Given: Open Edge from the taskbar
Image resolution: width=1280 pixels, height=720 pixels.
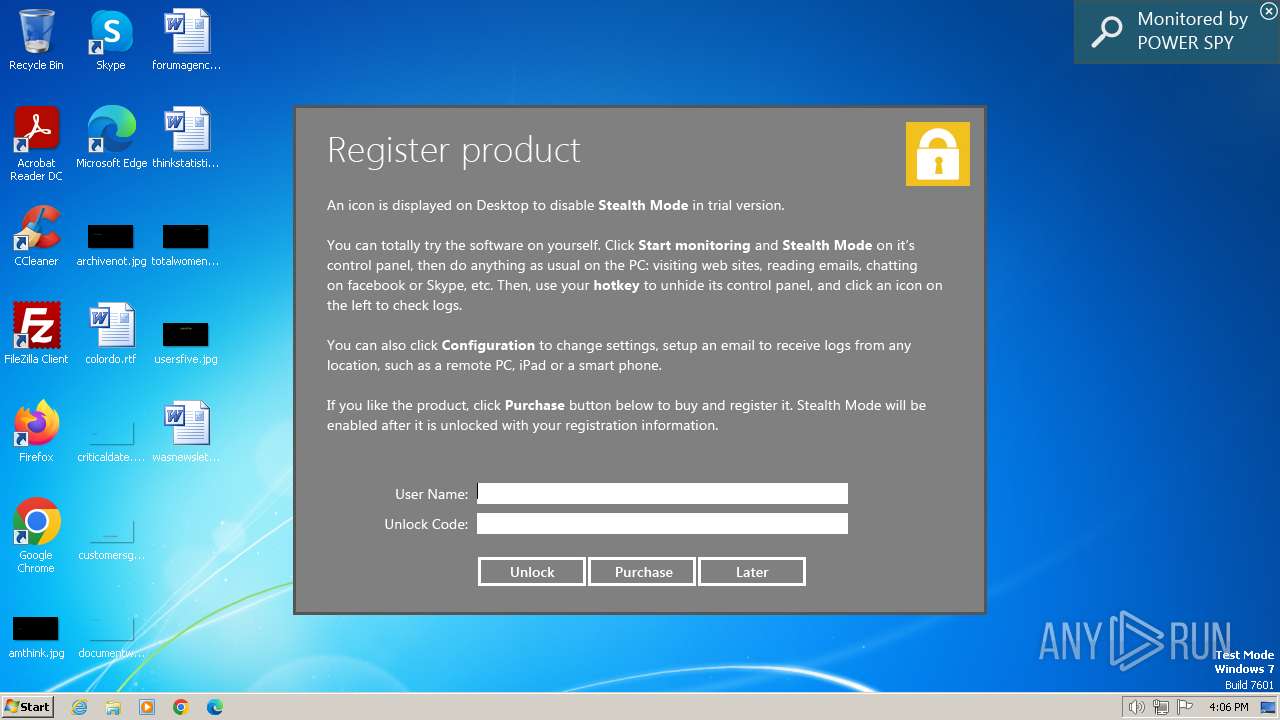Looking at the screenshot, I should tap(215, 707).
